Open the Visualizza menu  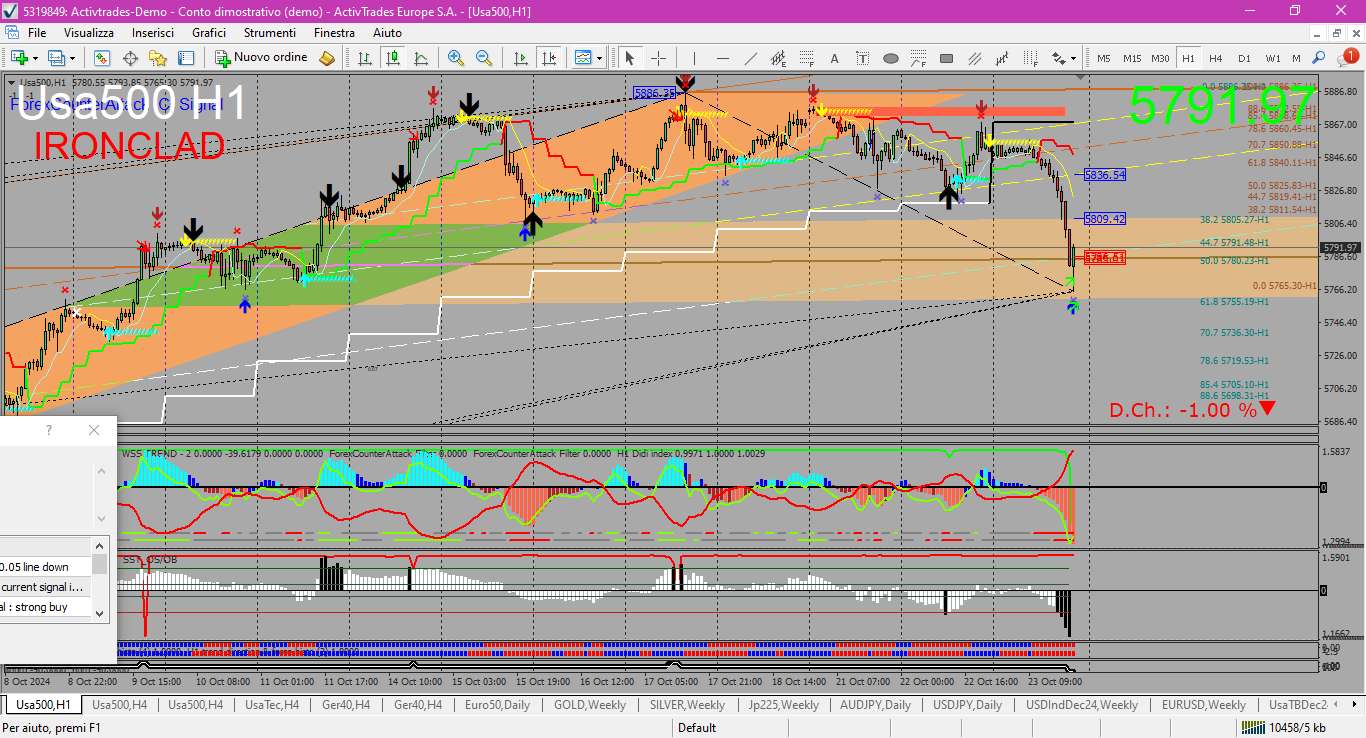tap(89, 33)
